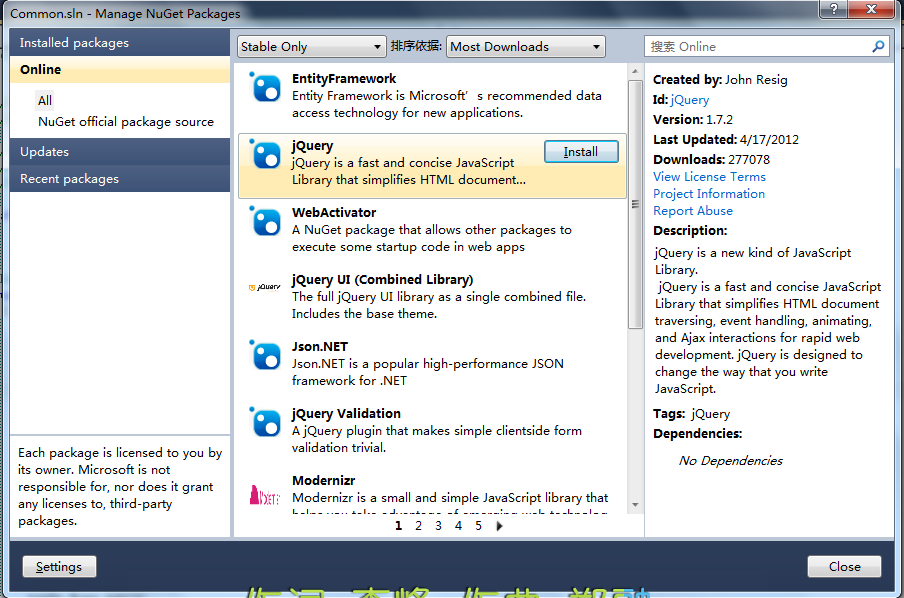Open the Stable Only dropdown

pyautogui.click(x=311, y=47)
